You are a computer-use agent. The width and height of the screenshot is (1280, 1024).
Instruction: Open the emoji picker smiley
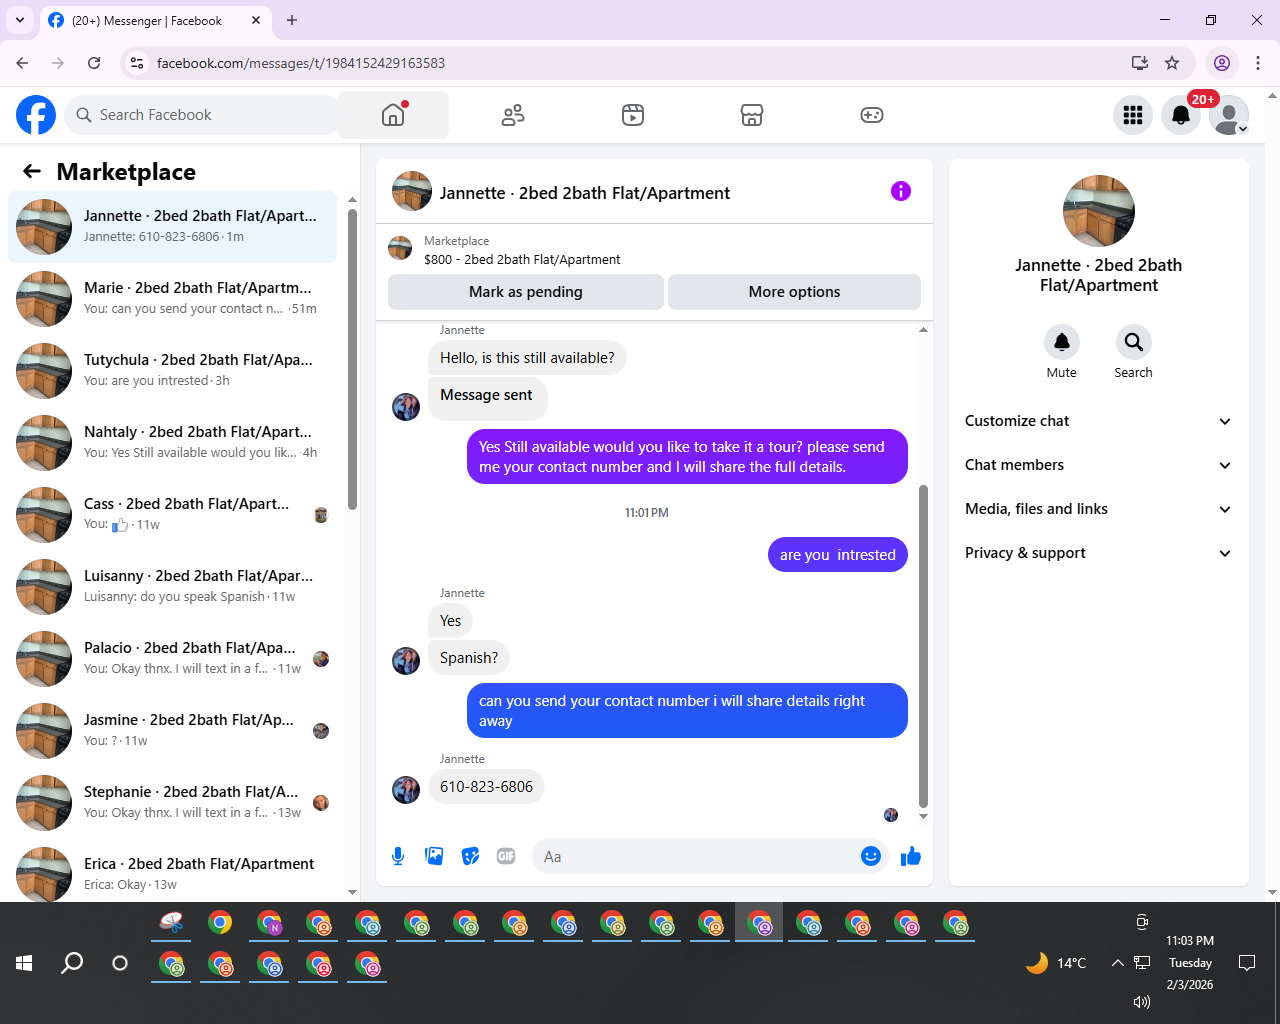(871, 856)
